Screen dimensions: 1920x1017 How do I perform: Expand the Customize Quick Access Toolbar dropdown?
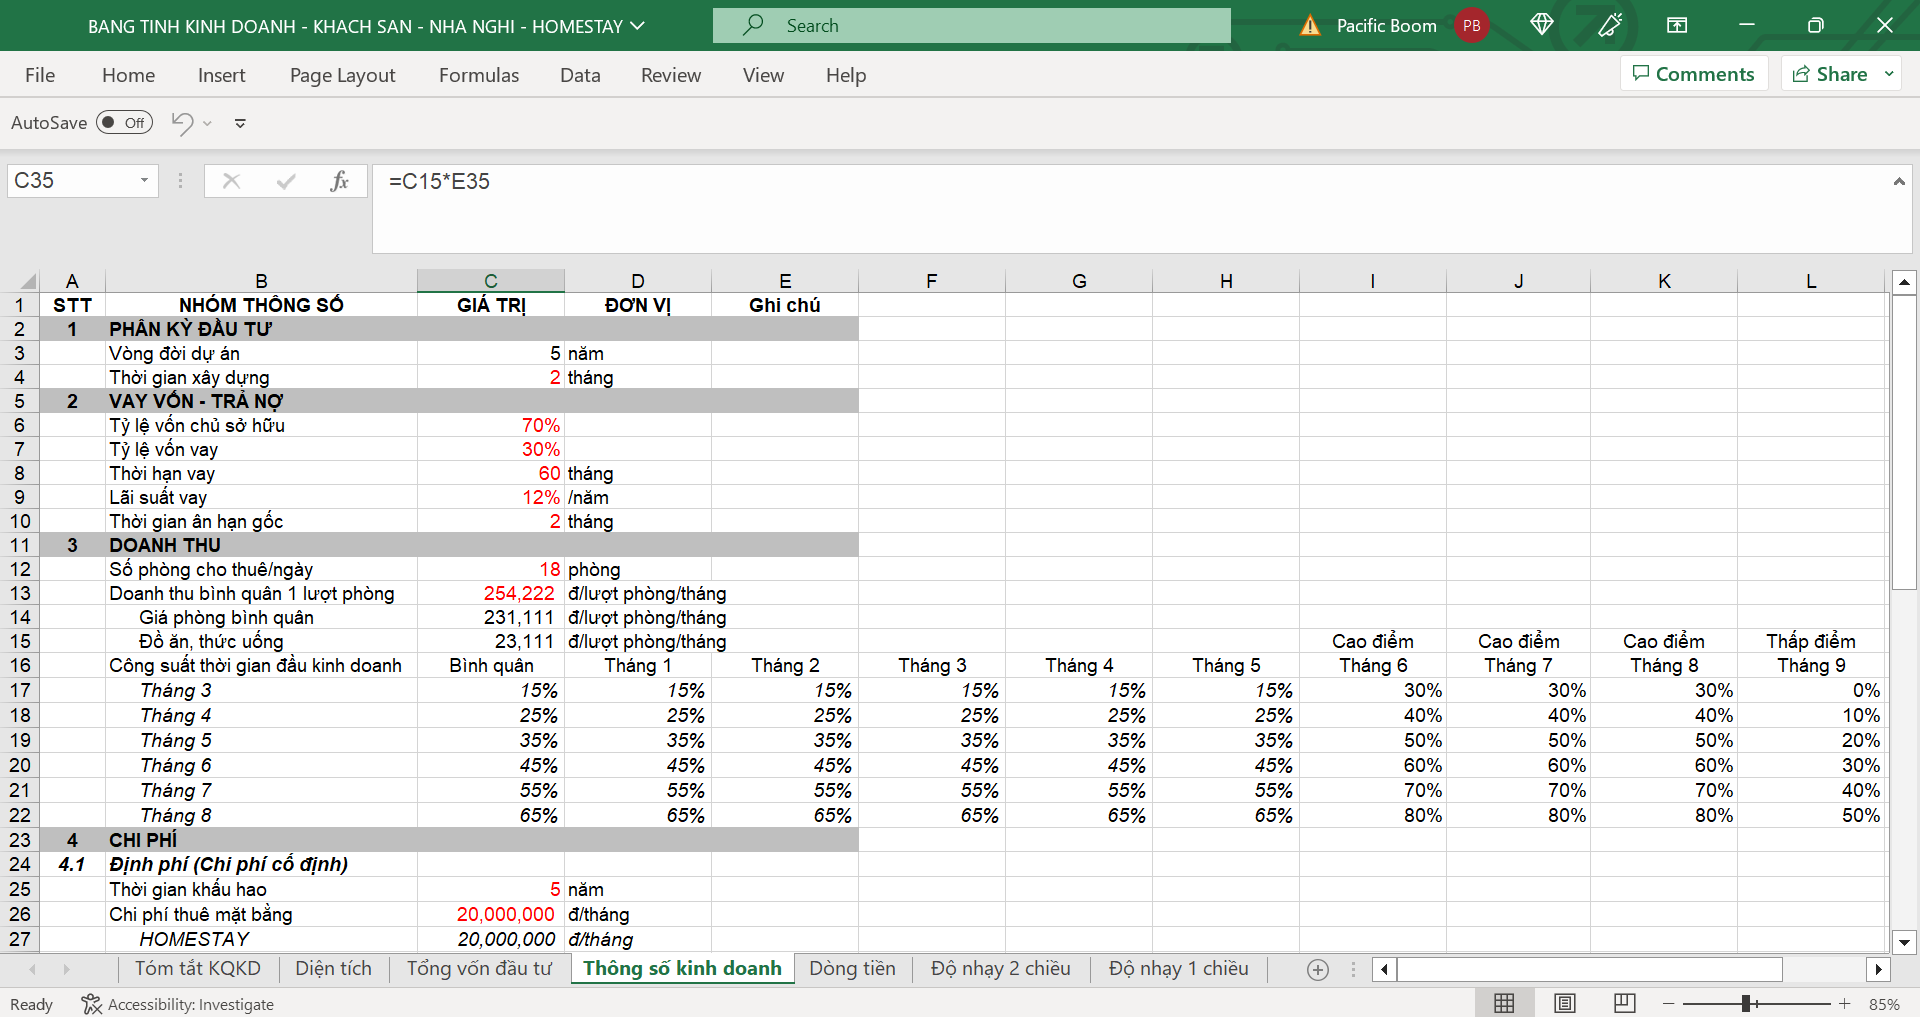[x=240, y=123]
